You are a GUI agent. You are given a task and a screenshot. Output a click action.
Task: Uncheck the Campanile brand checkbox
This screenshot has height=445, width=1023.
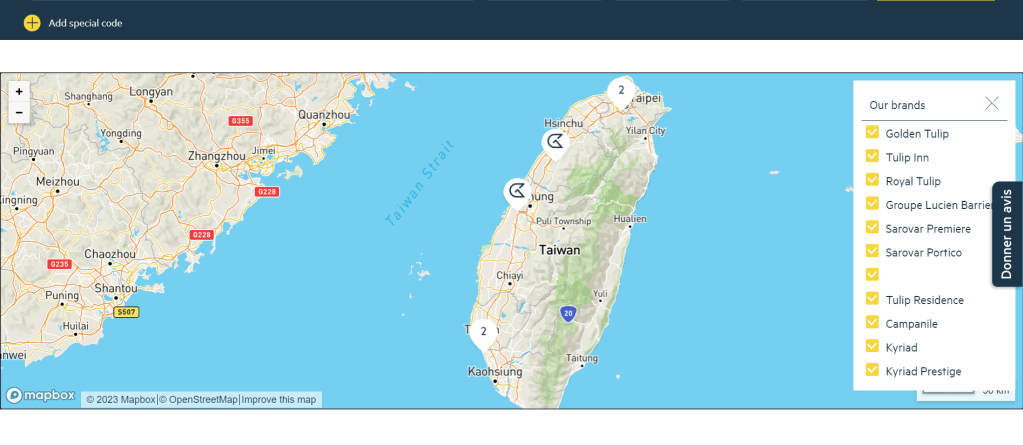point(872,322)
